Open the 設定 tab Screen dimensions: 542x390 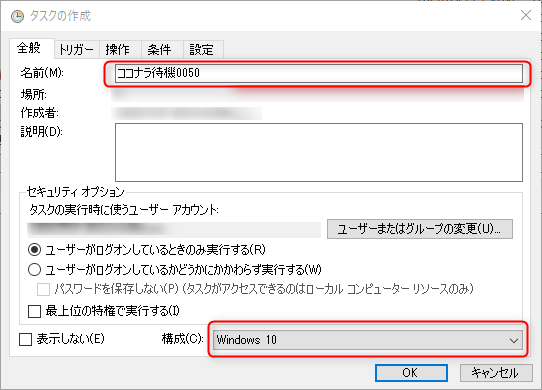pyautogui.click(x=203, y=49)
